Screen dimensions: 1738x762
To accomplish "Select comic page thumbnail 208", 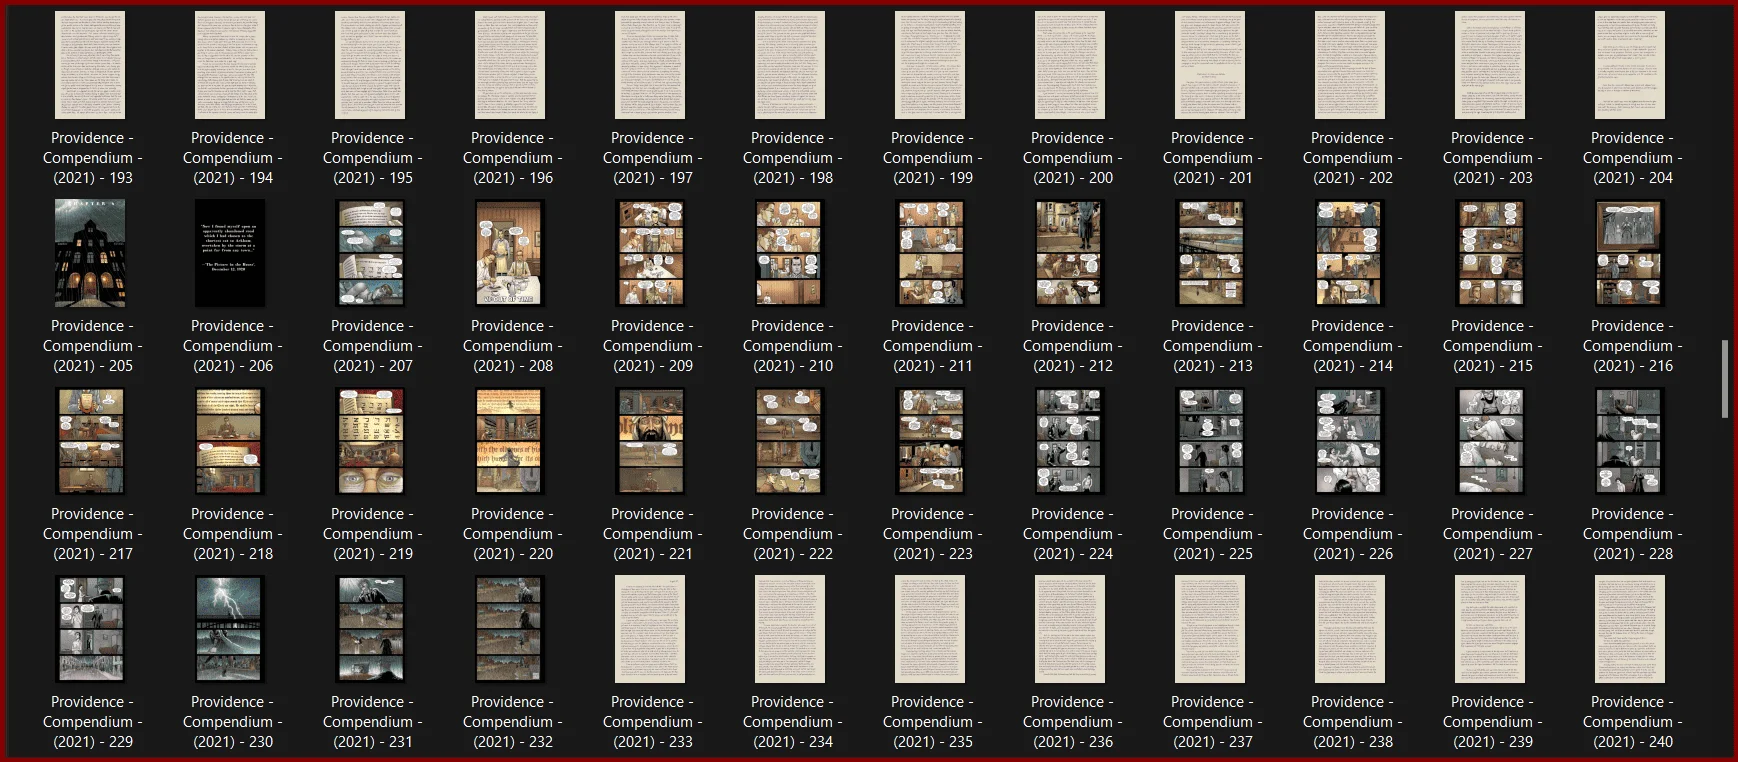I will pyautogui.click(x=510, y=253).
